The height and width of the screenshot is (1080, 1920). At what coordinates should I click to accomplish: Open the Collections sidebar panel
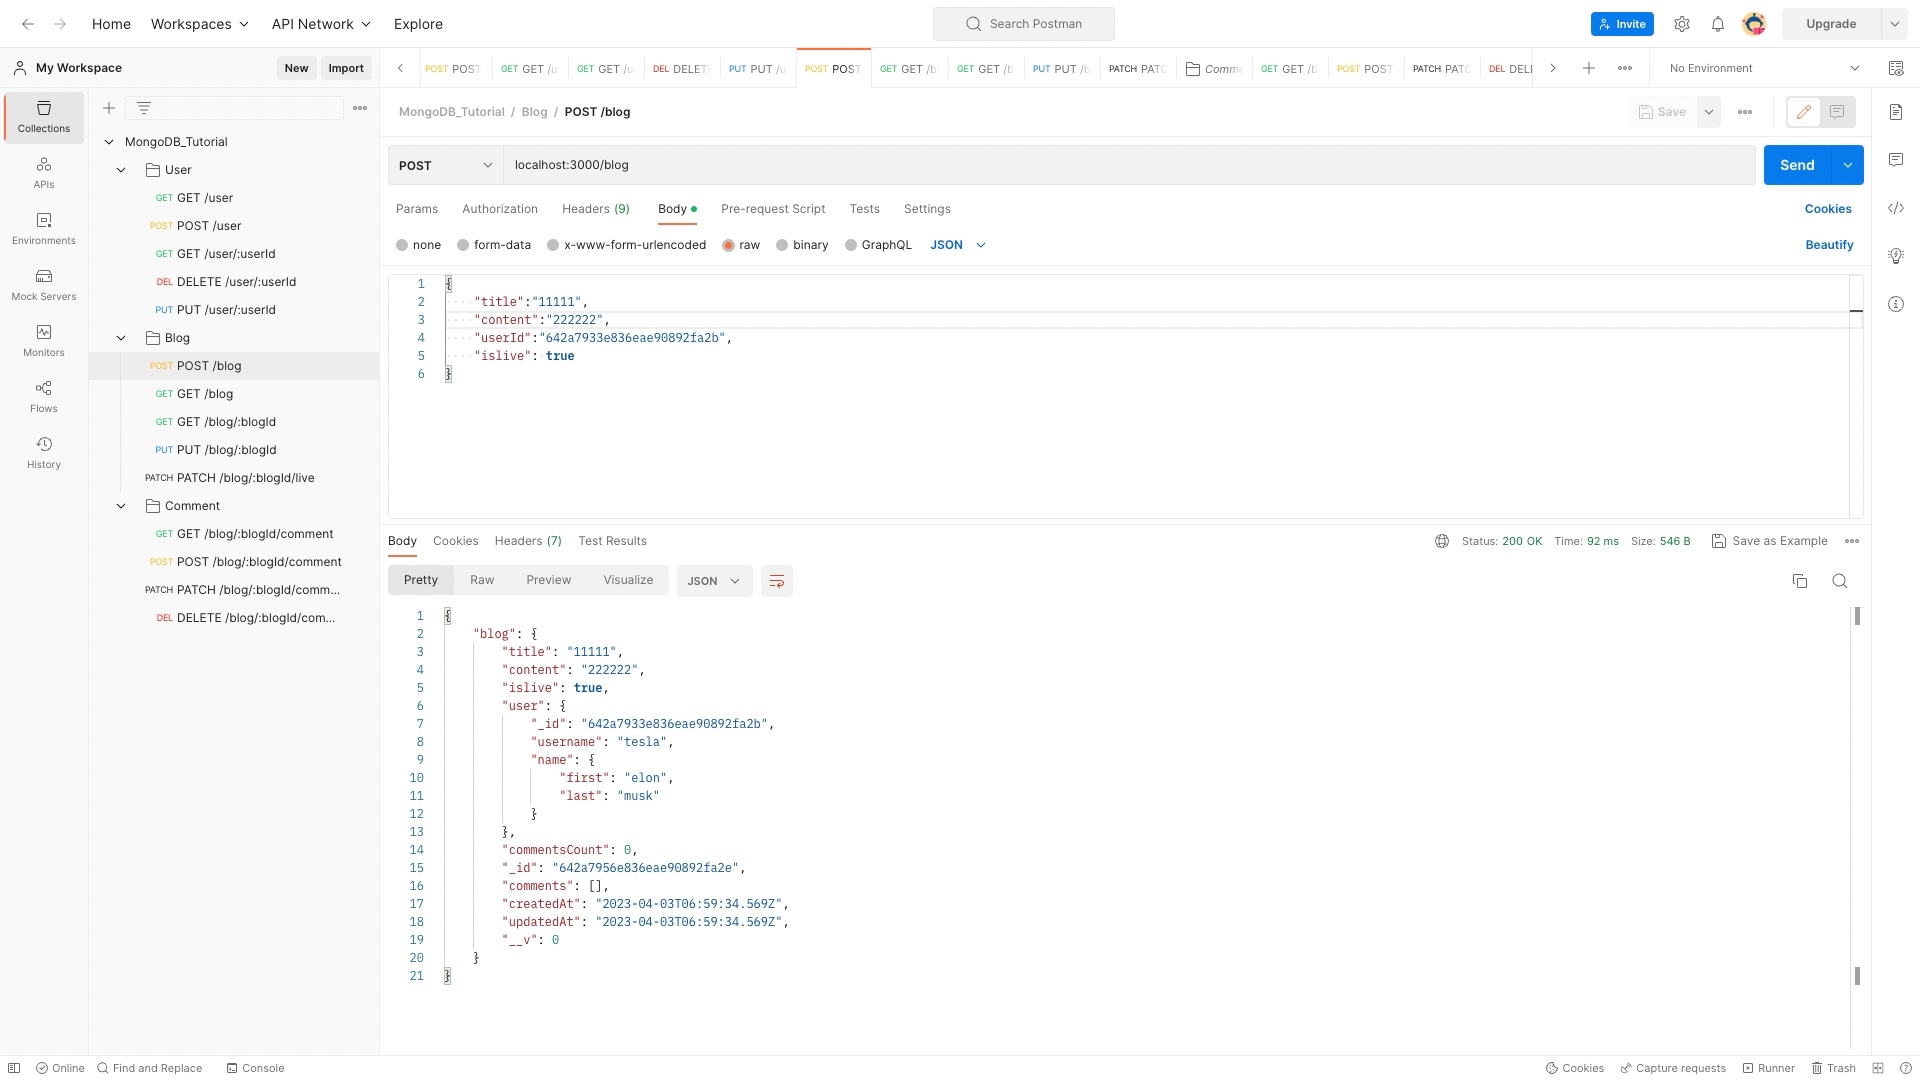pyautogui.click(x=44, y=117)
